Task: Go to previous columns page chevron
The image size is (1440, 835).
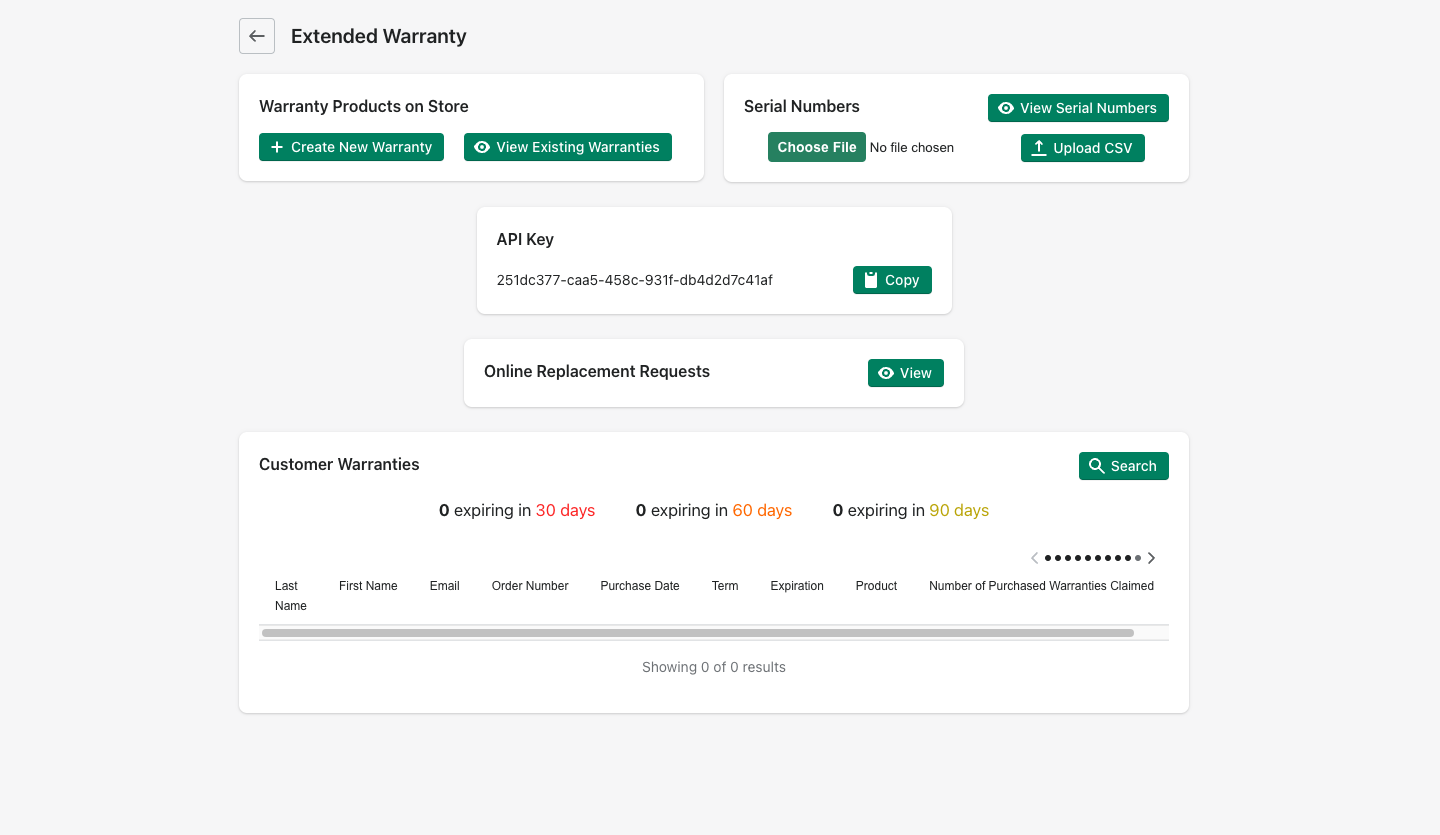Action: click(1034, 558)
